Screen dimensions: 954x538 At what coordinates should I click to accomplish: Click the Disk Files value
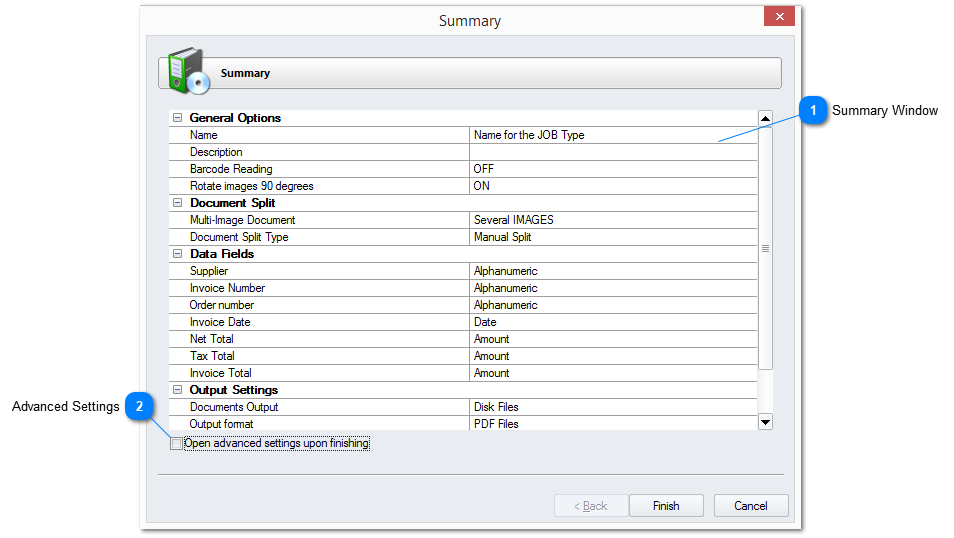(x=496, y=407)
